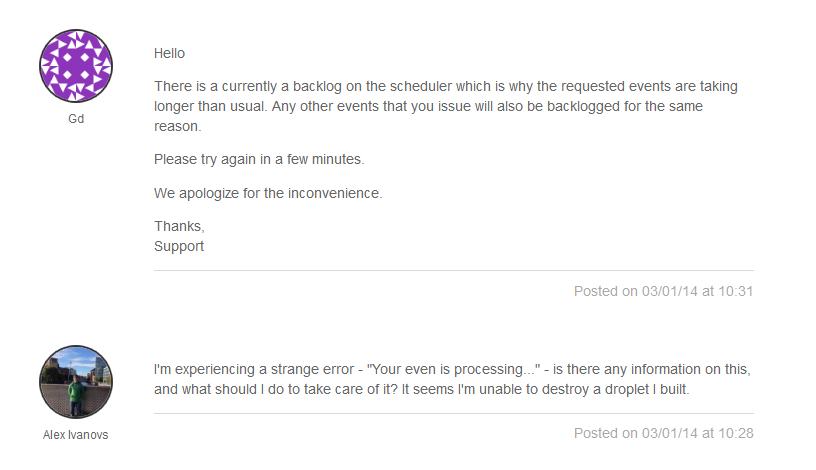816x470 pixels.
Task: Click Alex Ivanovs' profile photo avatar
Action: coord(76,382)
